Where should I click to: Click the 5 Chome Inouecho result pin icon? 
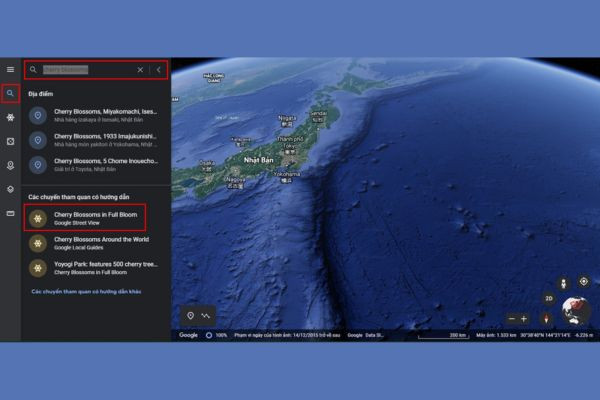pyautogui.click(x=38, y=165)
